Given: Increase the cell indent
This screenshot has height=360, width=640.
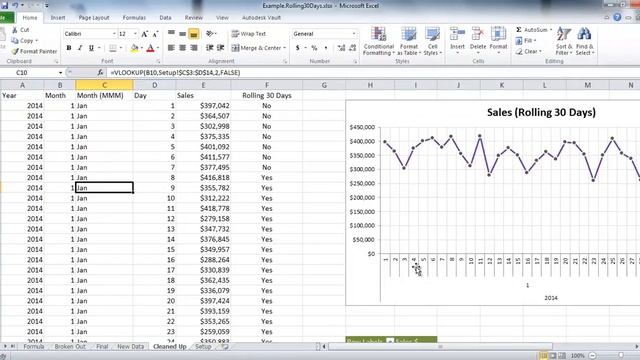Looking at the screenshot, I should [x=220, y=48].
